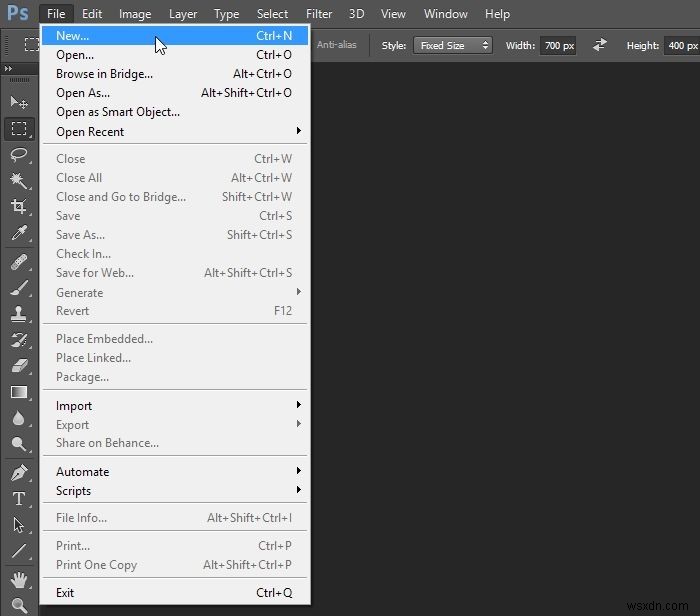Click the Share on Behance... entry

tap(175, 442)
